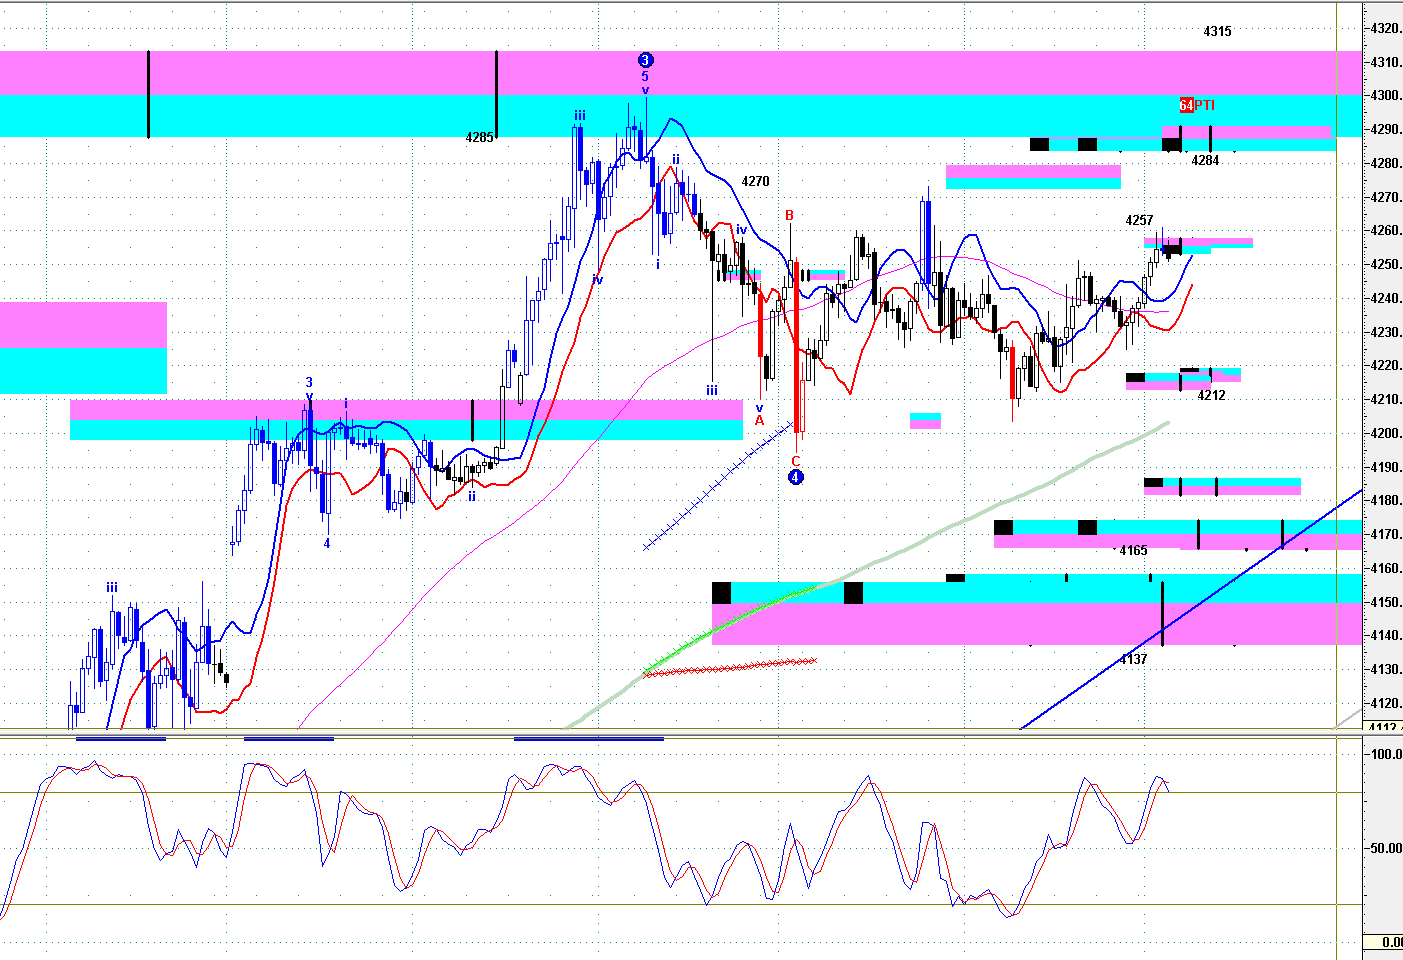Select the circled wave 4 marker
Screen dimensions: 1403x960
point(795,477)
